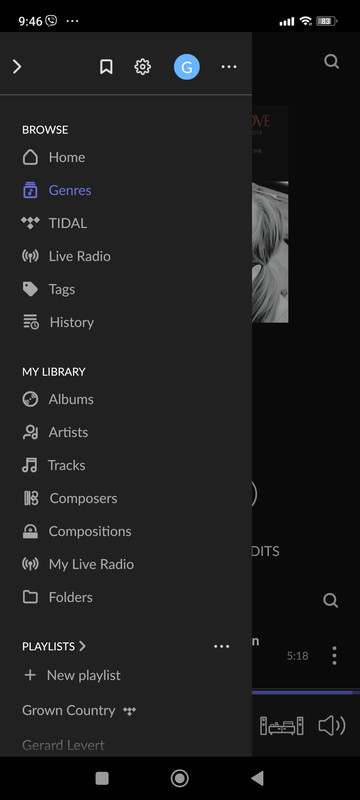Image resolution: width=360 pixels, height=800 pixels.
Task: Open Artists in My Library
Action: pos(68,432)
